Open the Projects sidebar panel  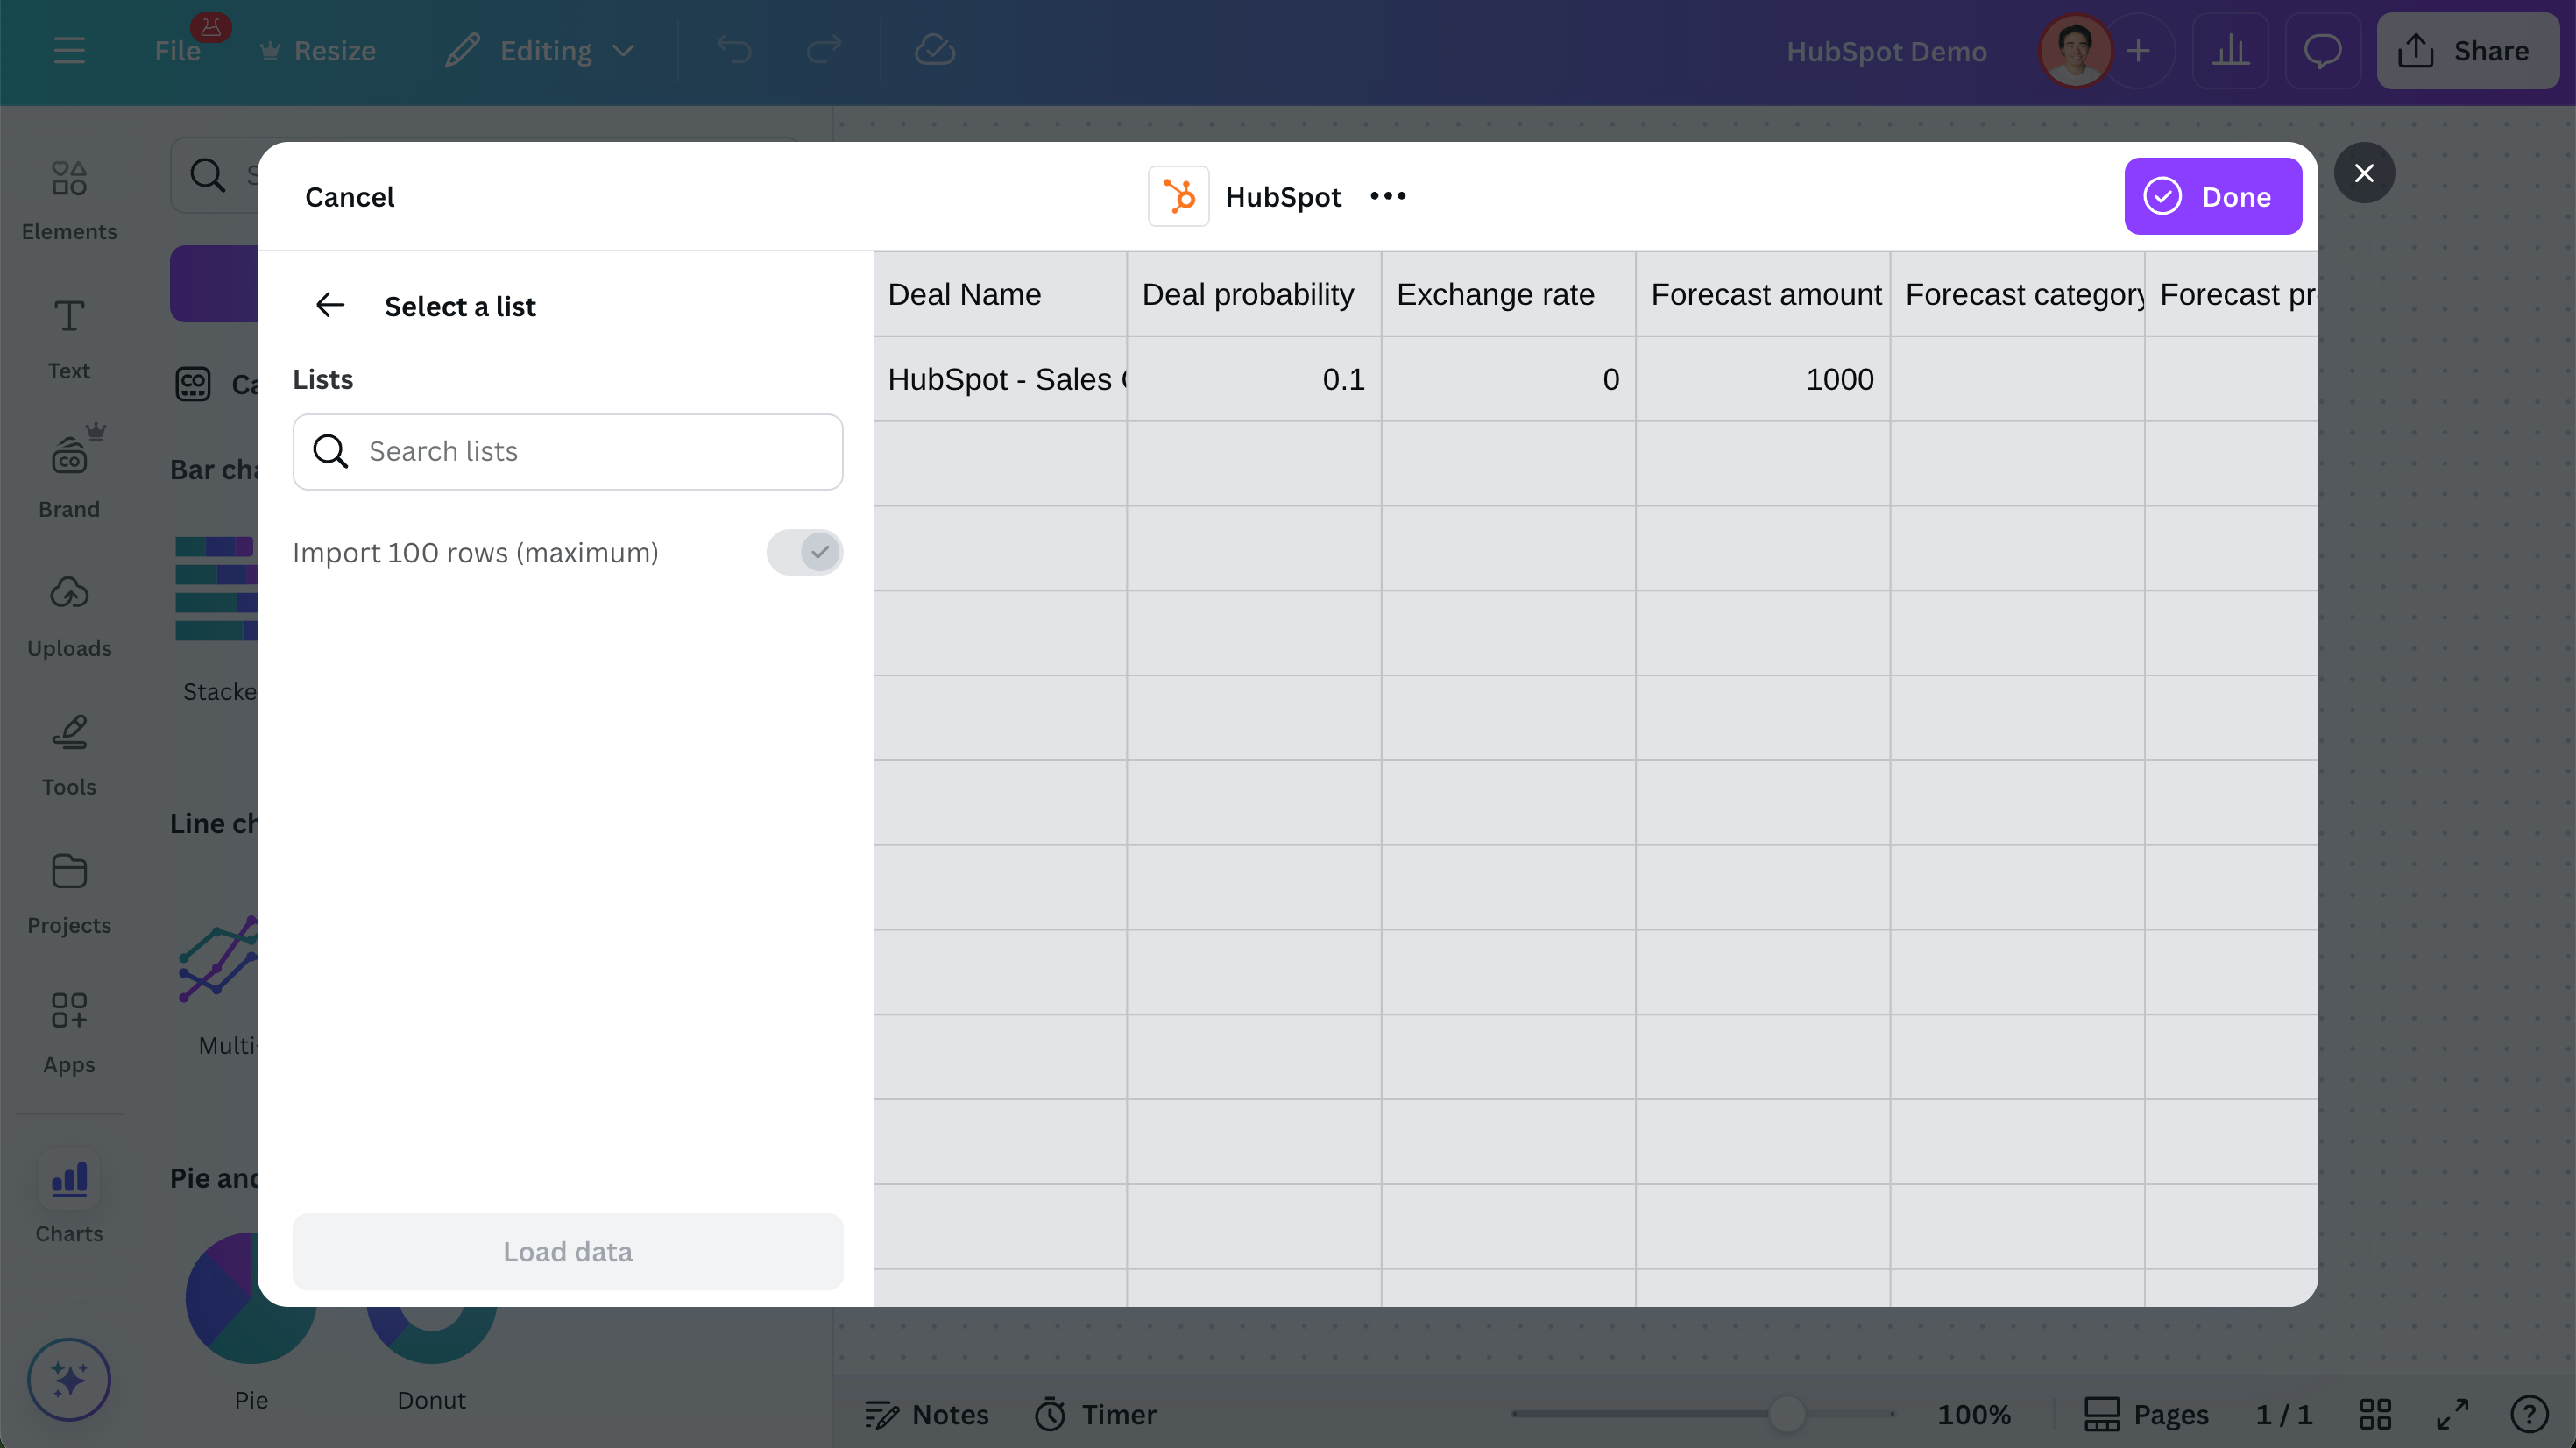(69, 893)
